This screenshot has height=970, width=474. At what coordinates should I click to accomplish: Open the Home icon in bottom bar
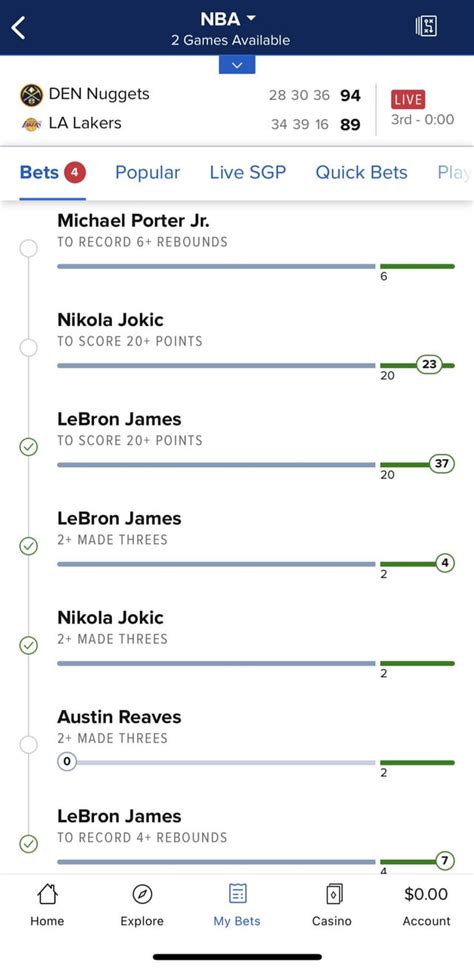pos(47,894)
